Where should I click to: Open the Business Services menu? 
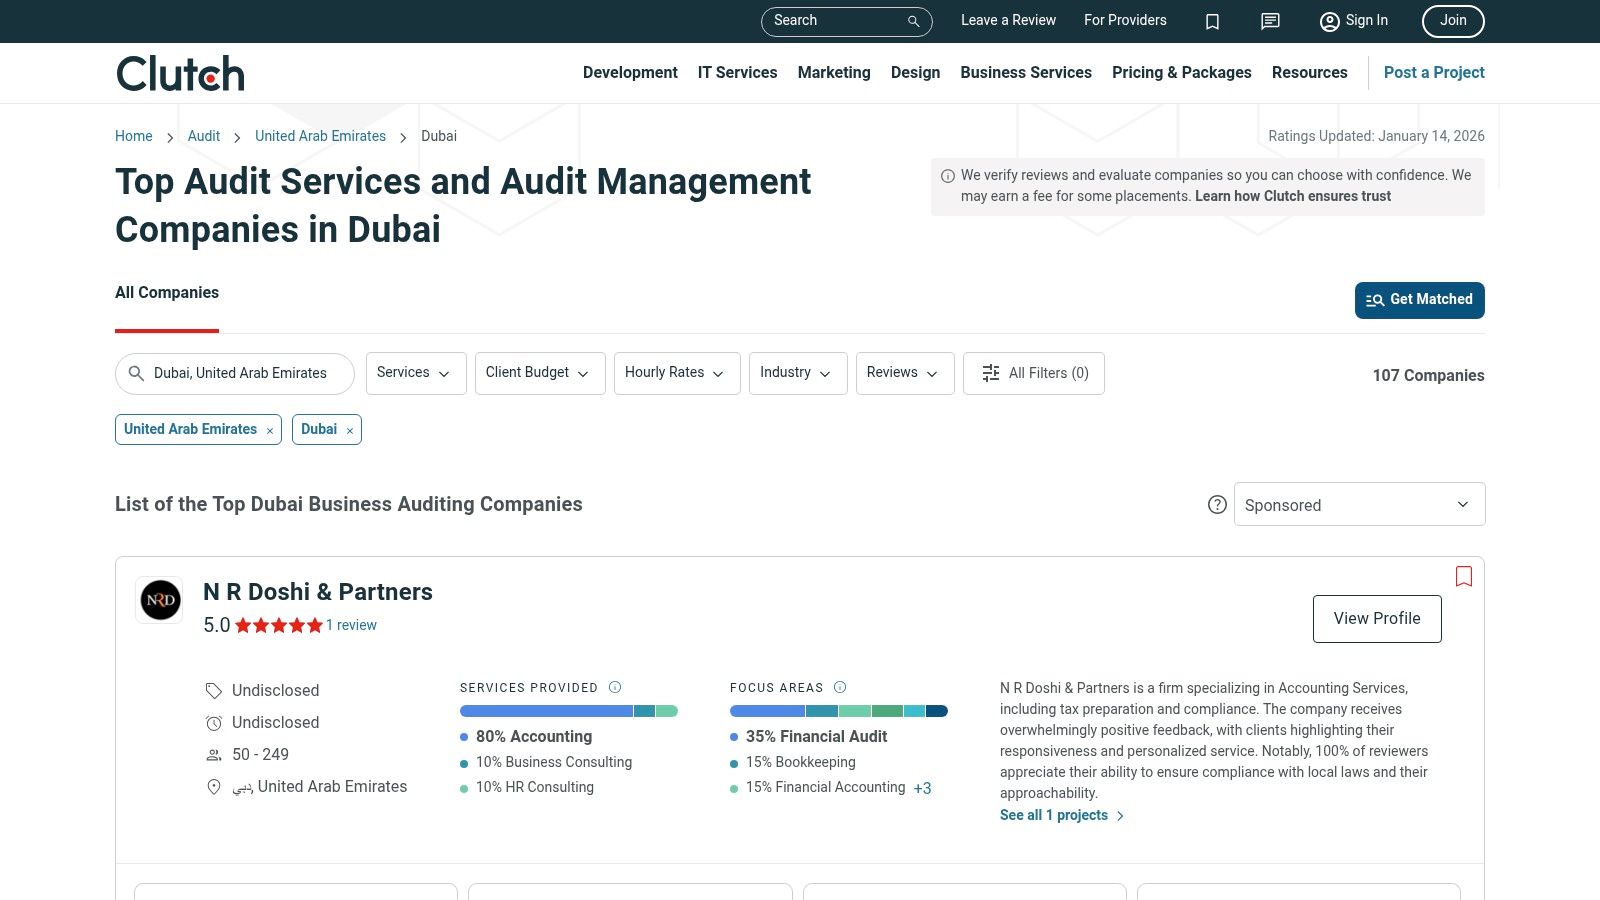1026,72
